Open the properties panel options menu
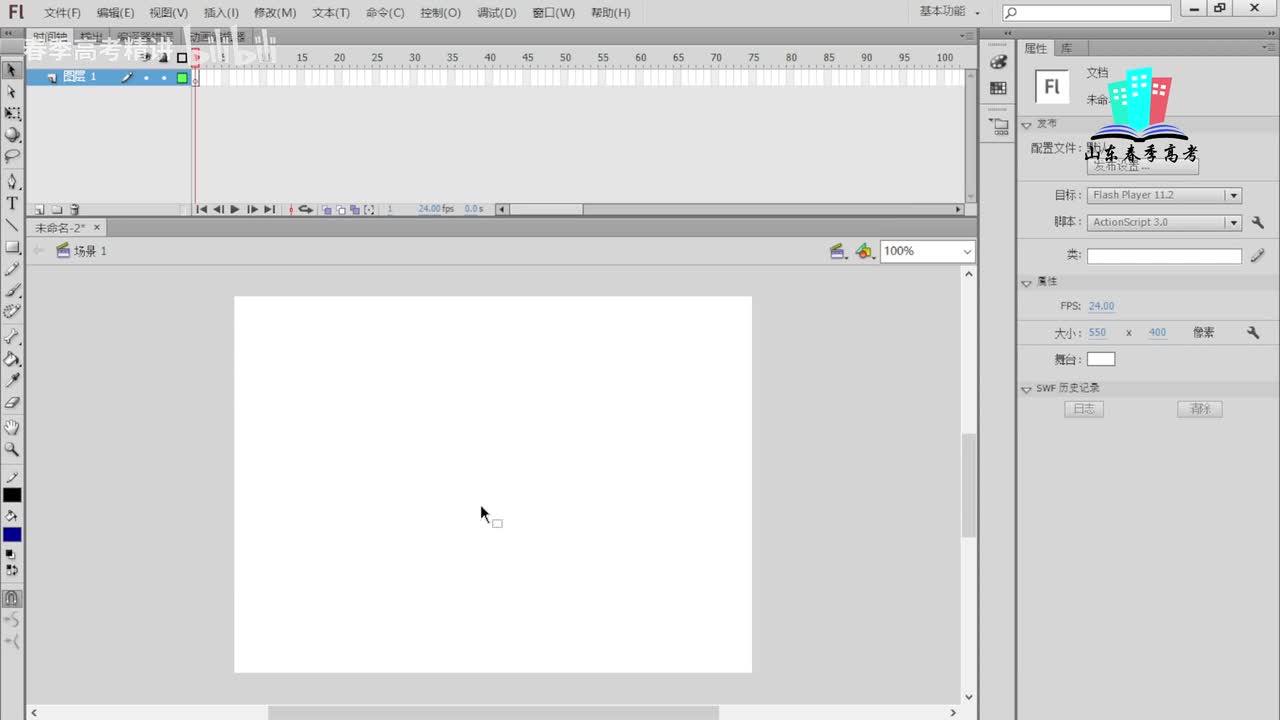 pyautogui.click(x=1268, y=47)
